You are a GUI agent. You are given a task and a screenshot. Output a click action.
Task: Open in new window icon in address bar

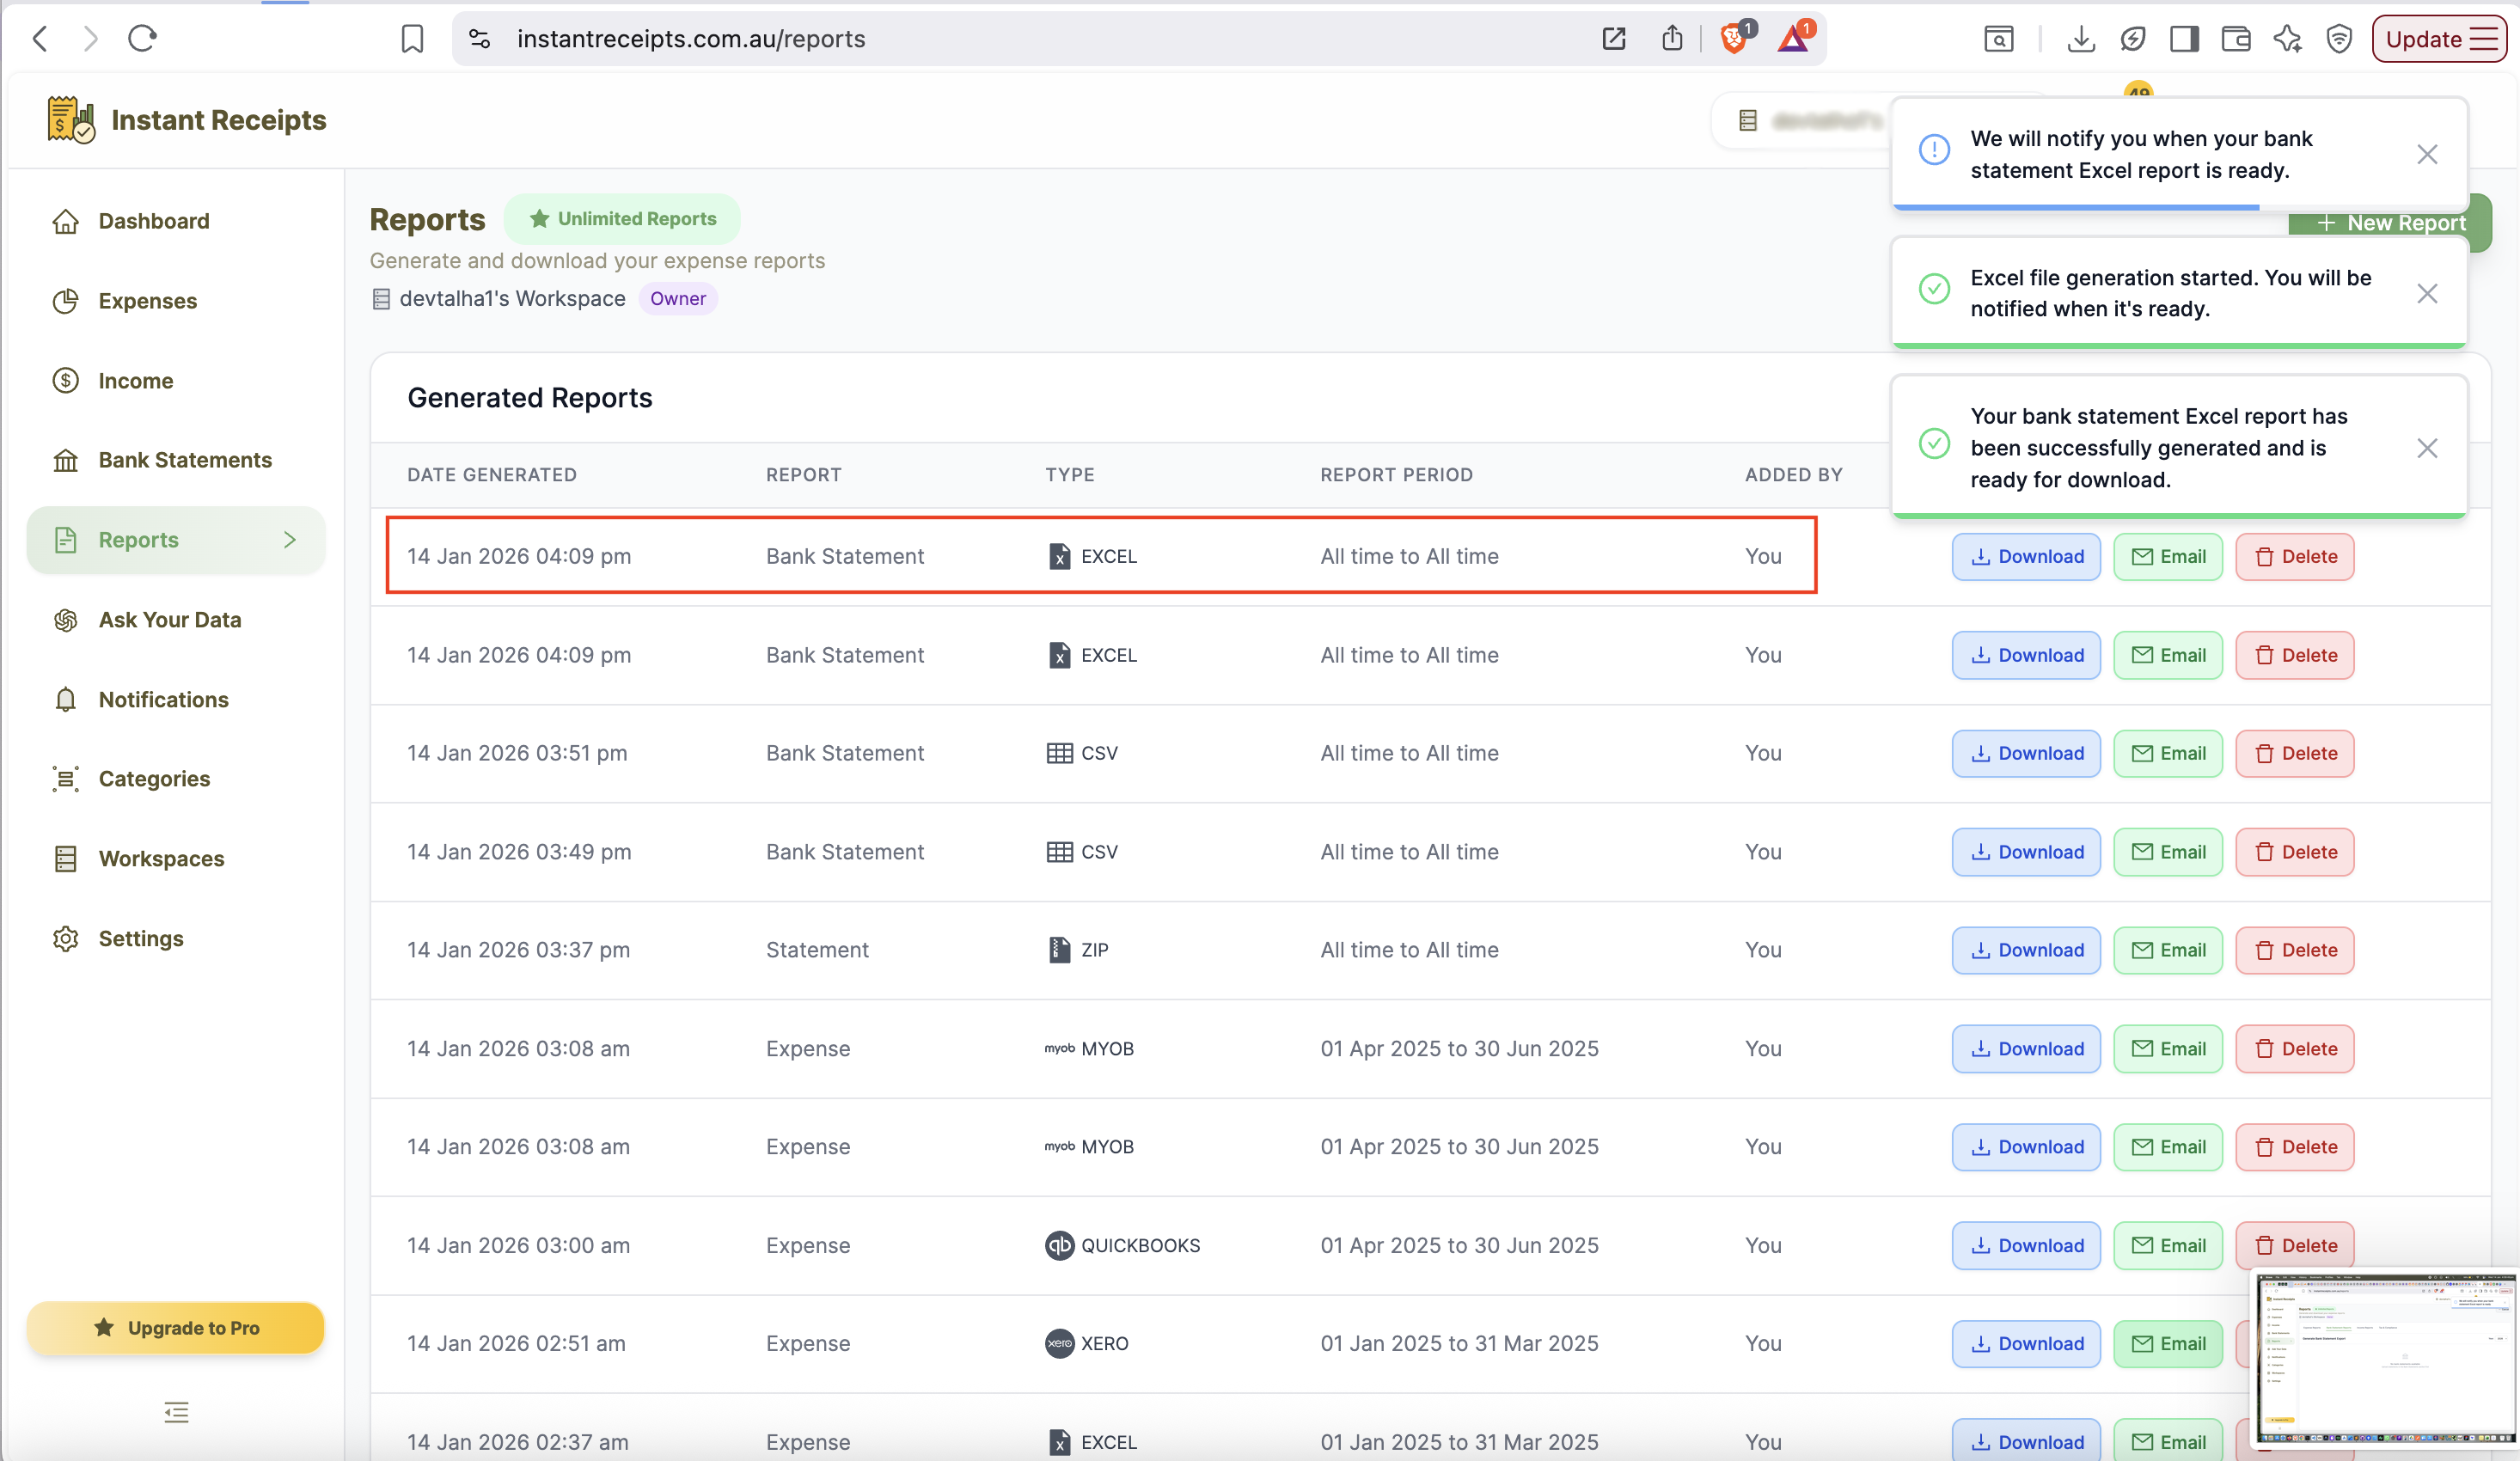pos(1614,39)
